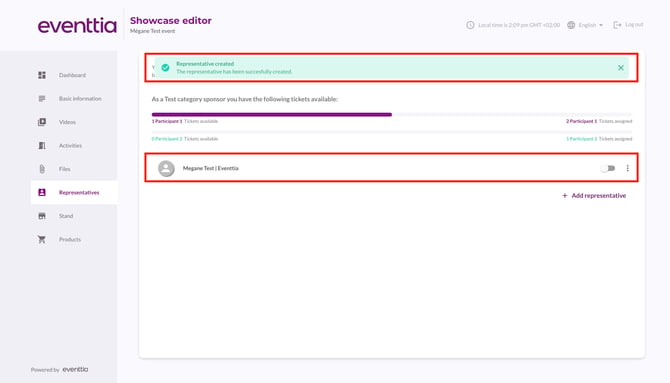Image resolution: width=670 pixels, height=383 pixels.
Task: Click the globe language icon
Action: [x=571, y=25]
